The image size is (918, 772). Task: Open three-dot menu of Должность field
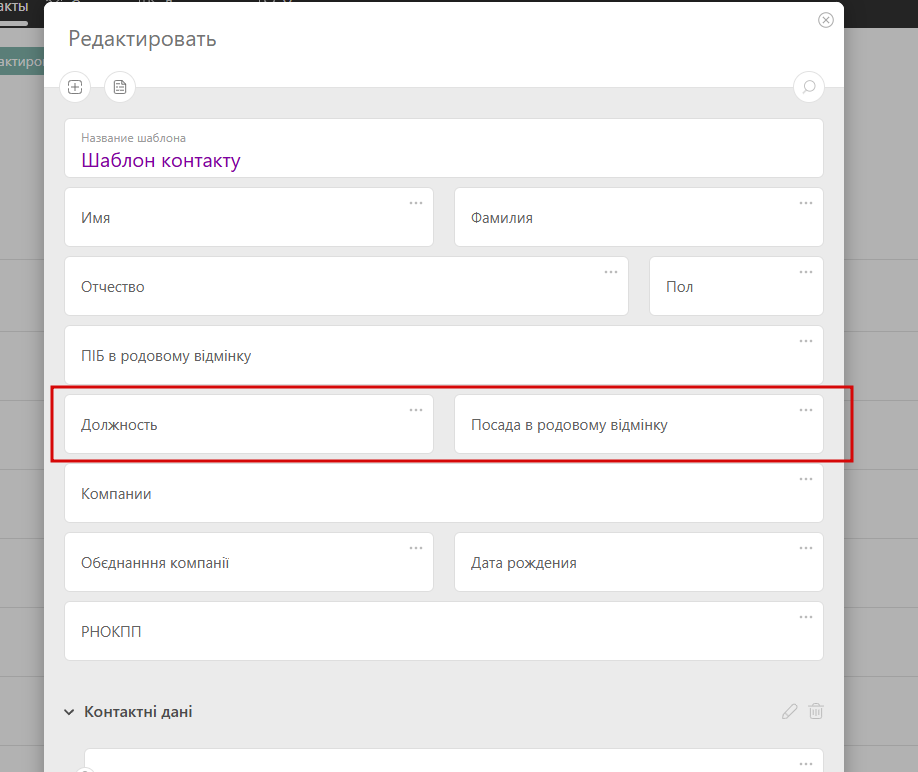[416, 410]
